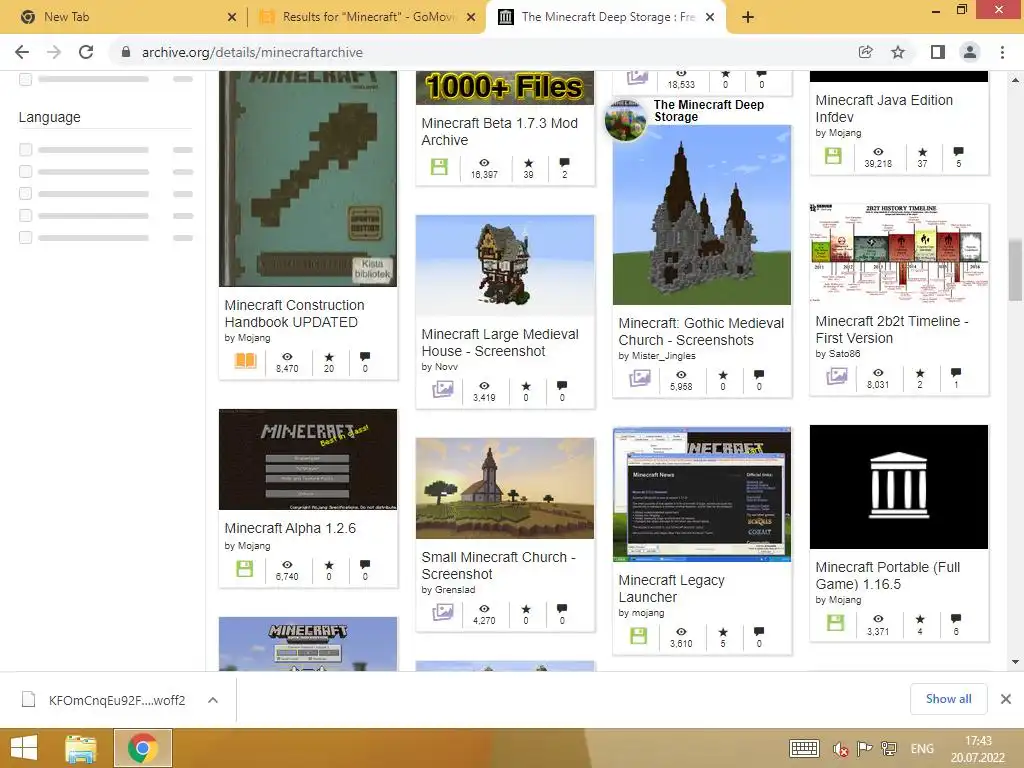Open Minecraft 2b2t Timeline - First Version link

point(891,330)
